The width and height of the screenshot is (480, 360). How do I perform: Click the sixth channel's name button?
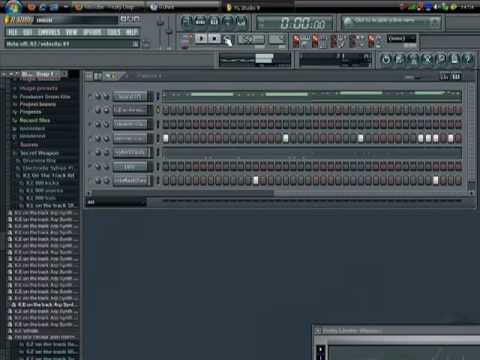click(x=130, y=166)
